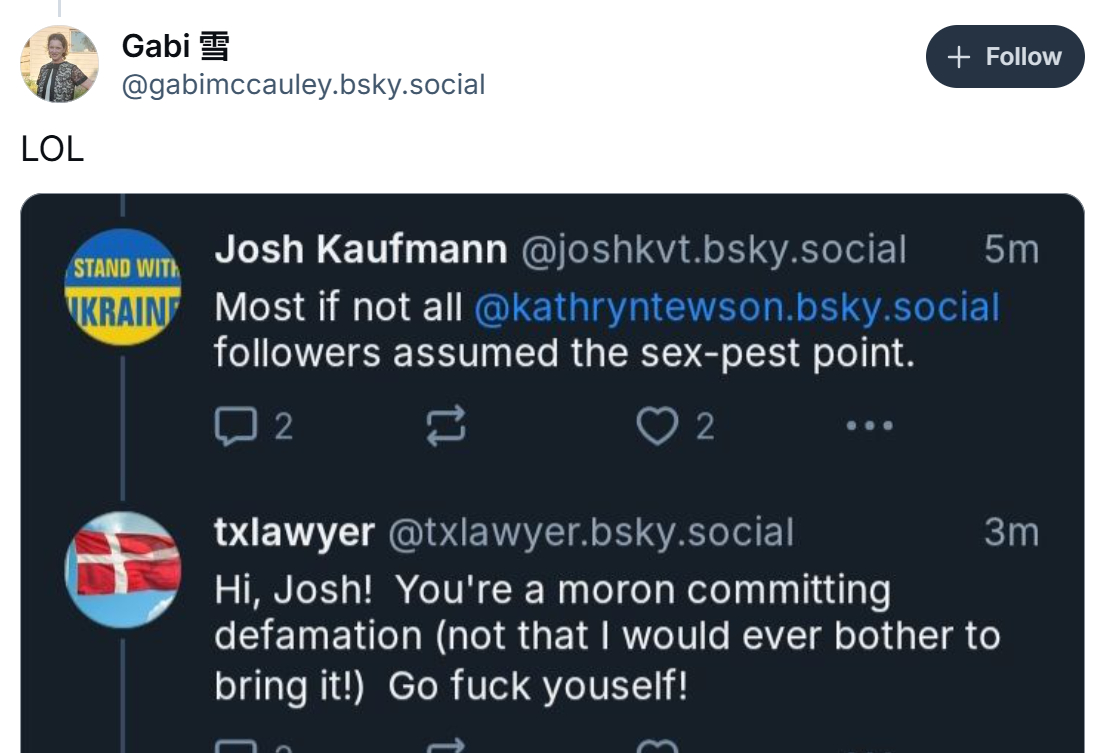Open the @kathryntewson.bsky.social mention link
1109x753 pixels.
(736, 307)
